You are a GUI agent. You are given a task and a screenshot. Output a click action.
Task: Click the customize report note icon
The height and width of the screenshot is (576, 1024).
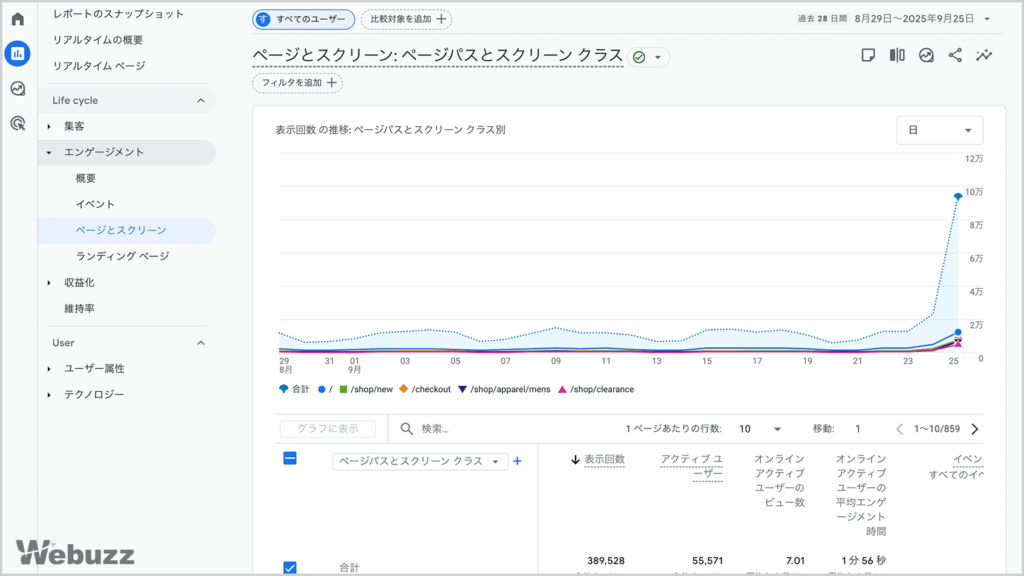pyautogui.click(x=868, y=56)
